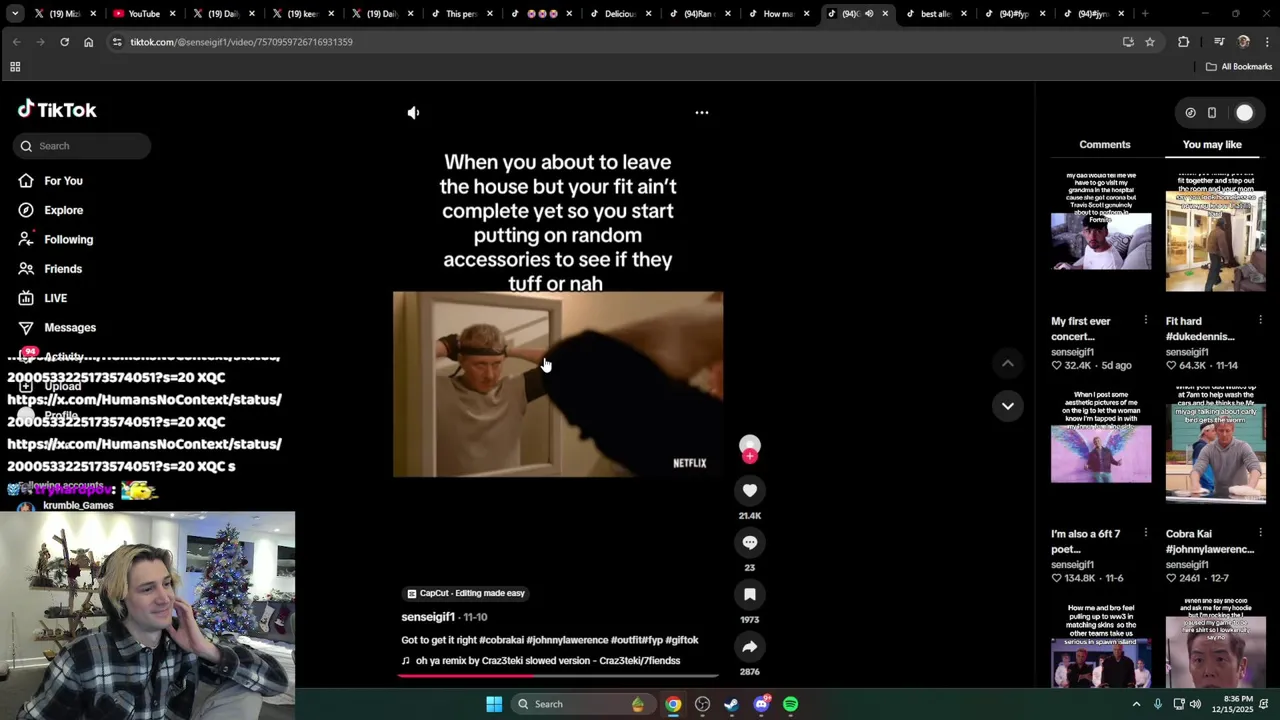This screenshot has height=720, width=1280.
Task: Open the browser apps grid shortcut
Action: [15, 67]
